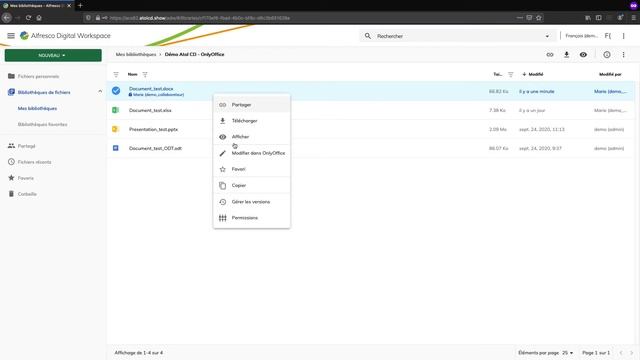This screenshot has width=640, height=360.
Task: Open the top-right app header more menu
Action: tap(623, 36)
